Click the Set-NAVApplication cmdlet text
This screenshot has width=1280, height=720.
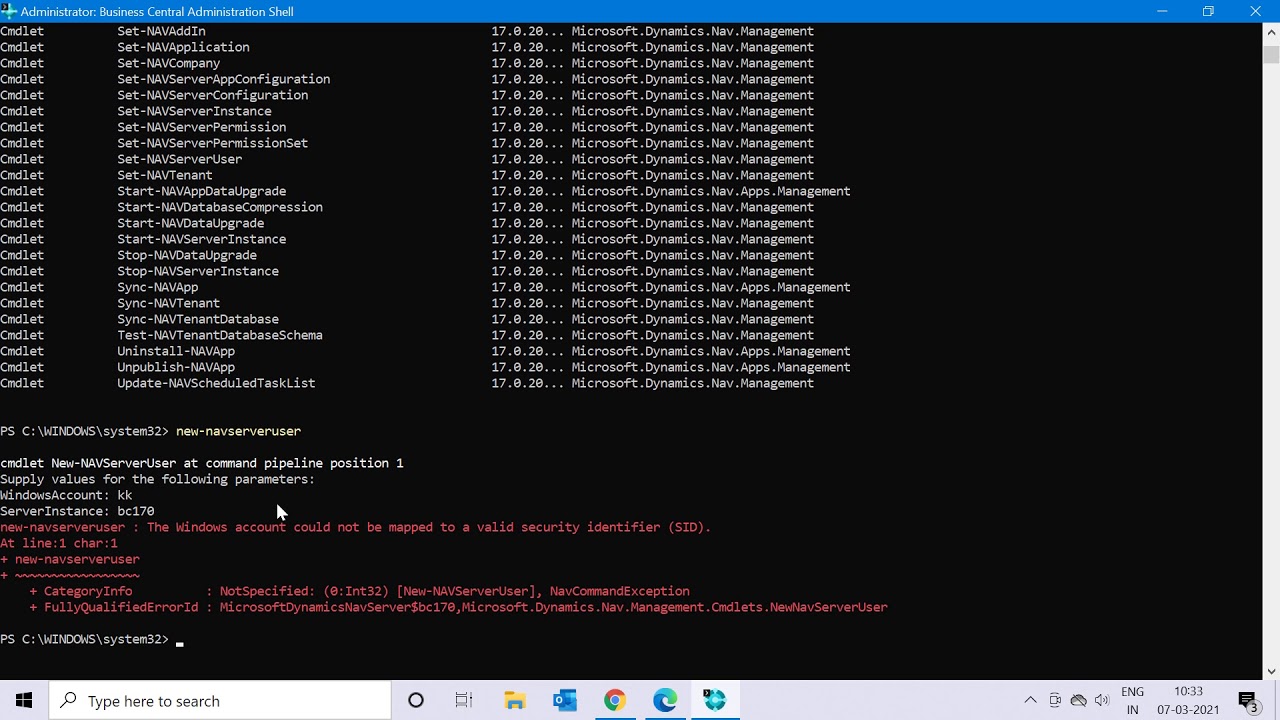pyautogui.click(x=183, y=47)
